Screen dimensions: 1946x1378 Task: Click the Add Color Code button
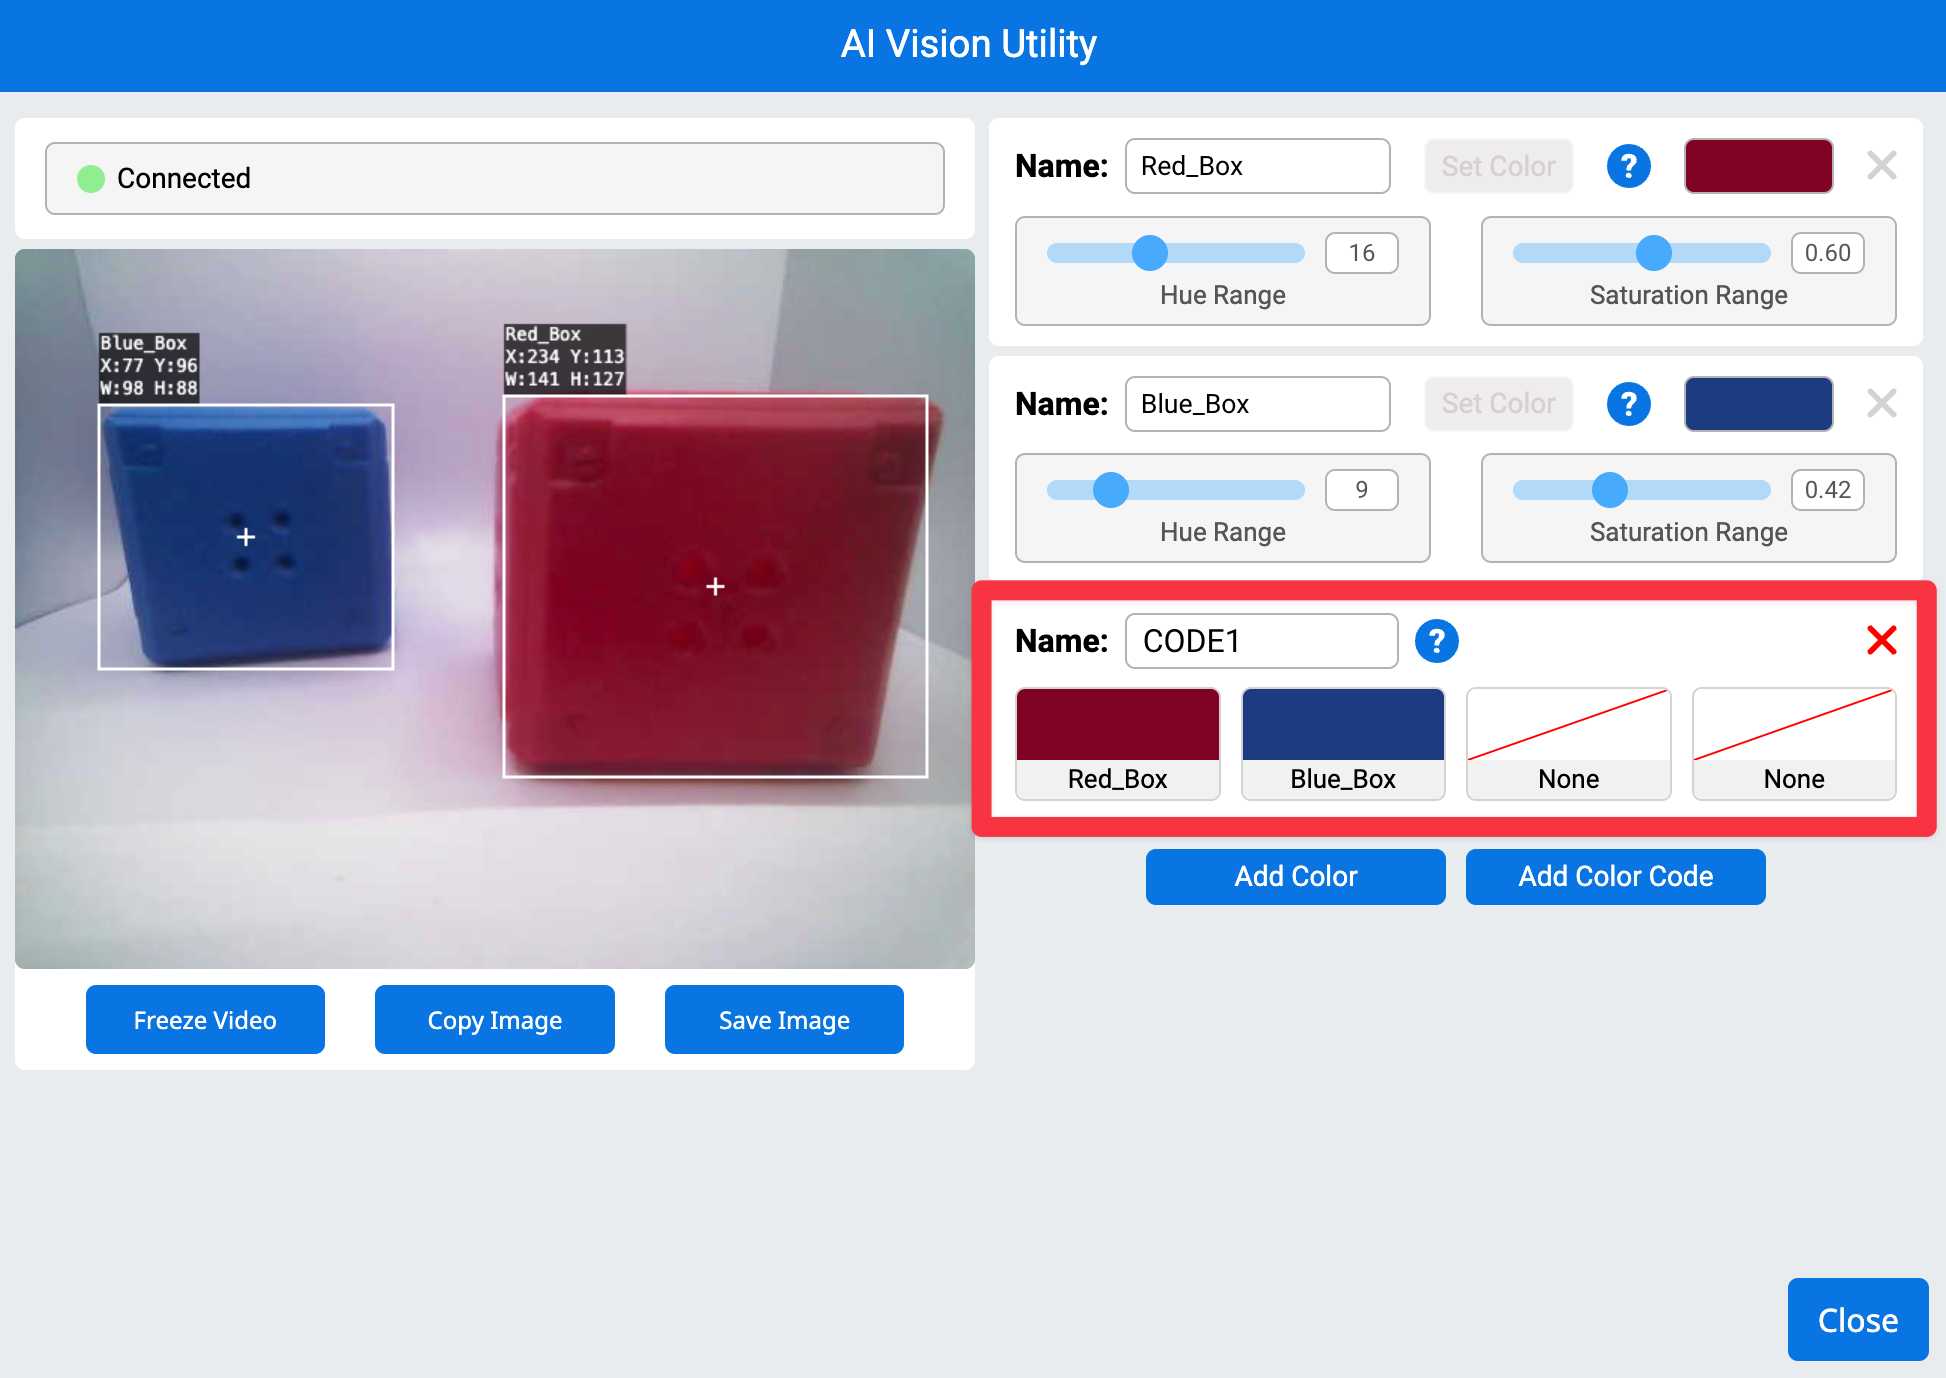click(x=1615, y=877)
